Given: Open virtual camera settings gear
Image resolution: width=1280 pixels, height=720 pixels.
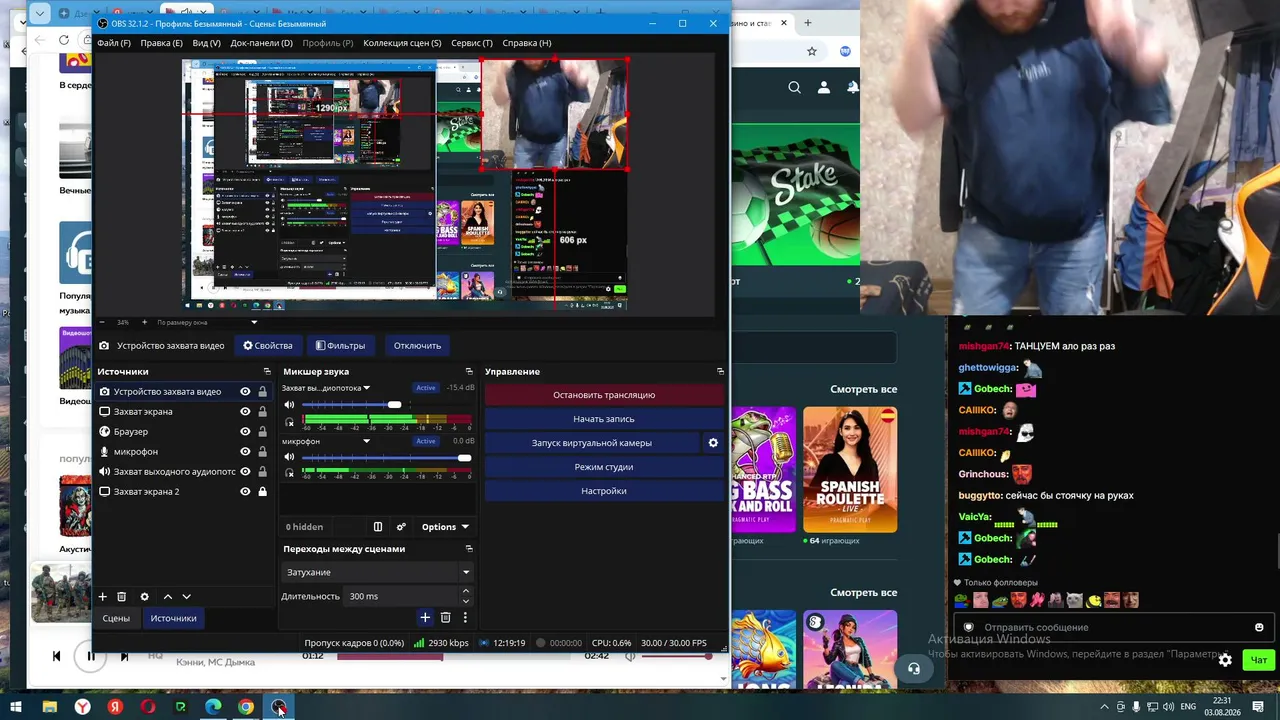Looking at the screenshot, I should tap(713, 443).
